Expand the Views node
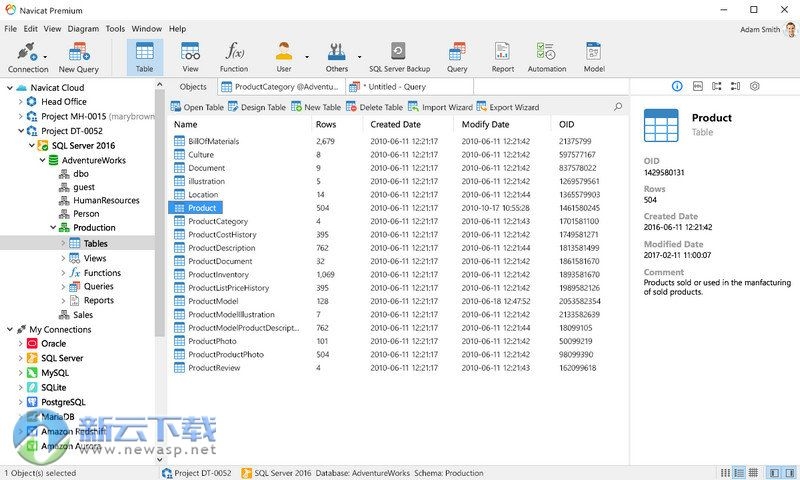 pos(63,258)
